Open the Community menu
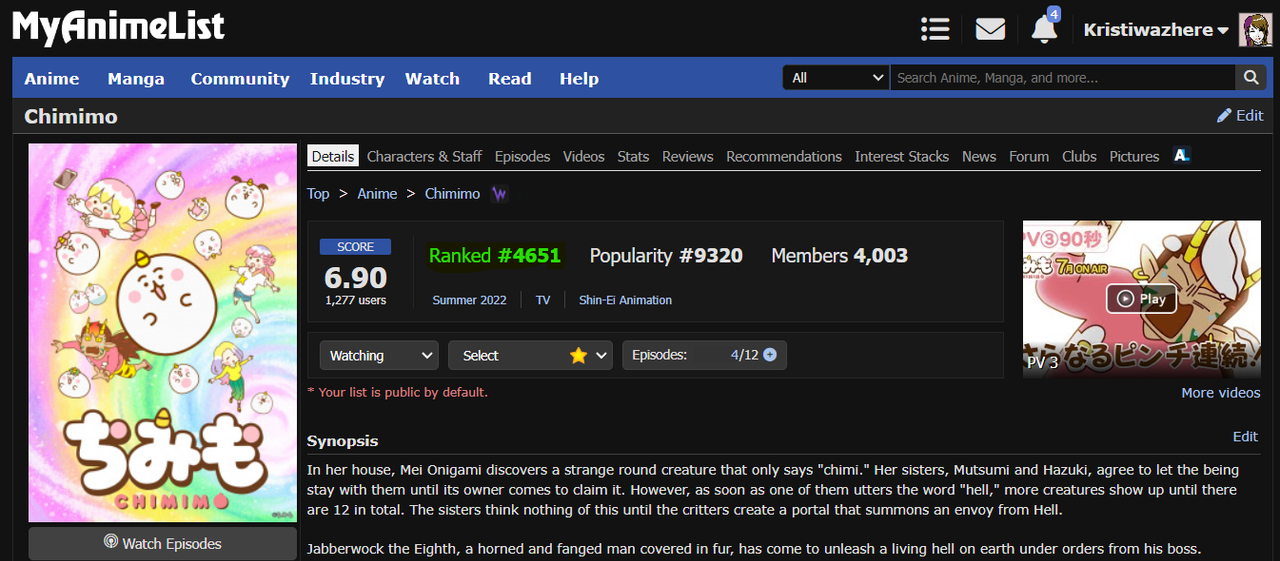The height and width of the screenshot is (561, 1280). point(240,78)
